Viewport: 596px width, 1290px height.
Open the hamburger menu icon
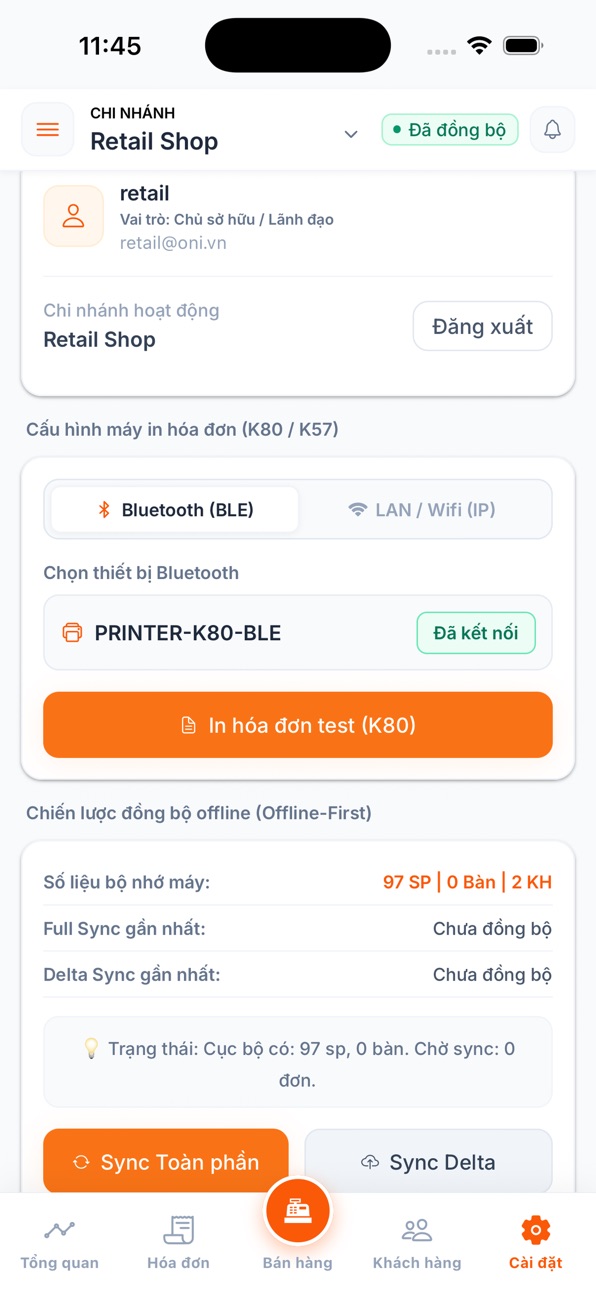click(x=47, y=130)
